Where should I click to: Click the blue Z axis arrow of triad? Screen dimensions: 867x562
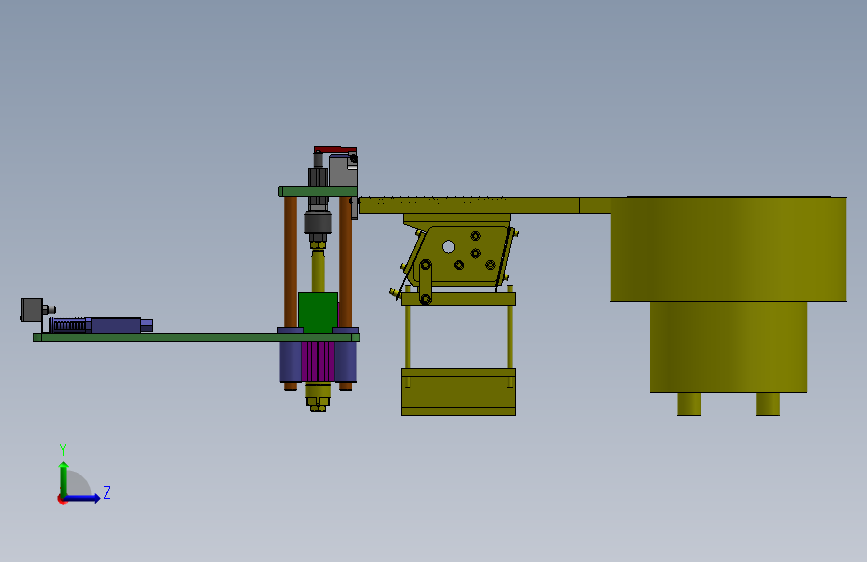point(83,498)
